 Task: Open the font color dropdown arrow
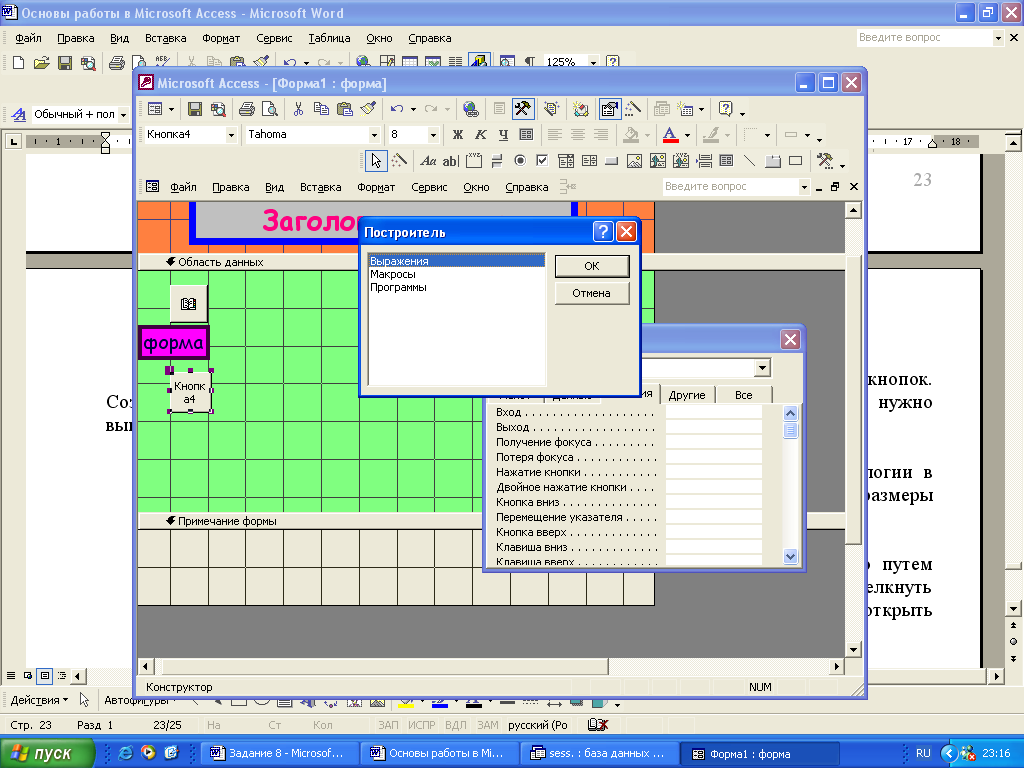coord(687,136)
